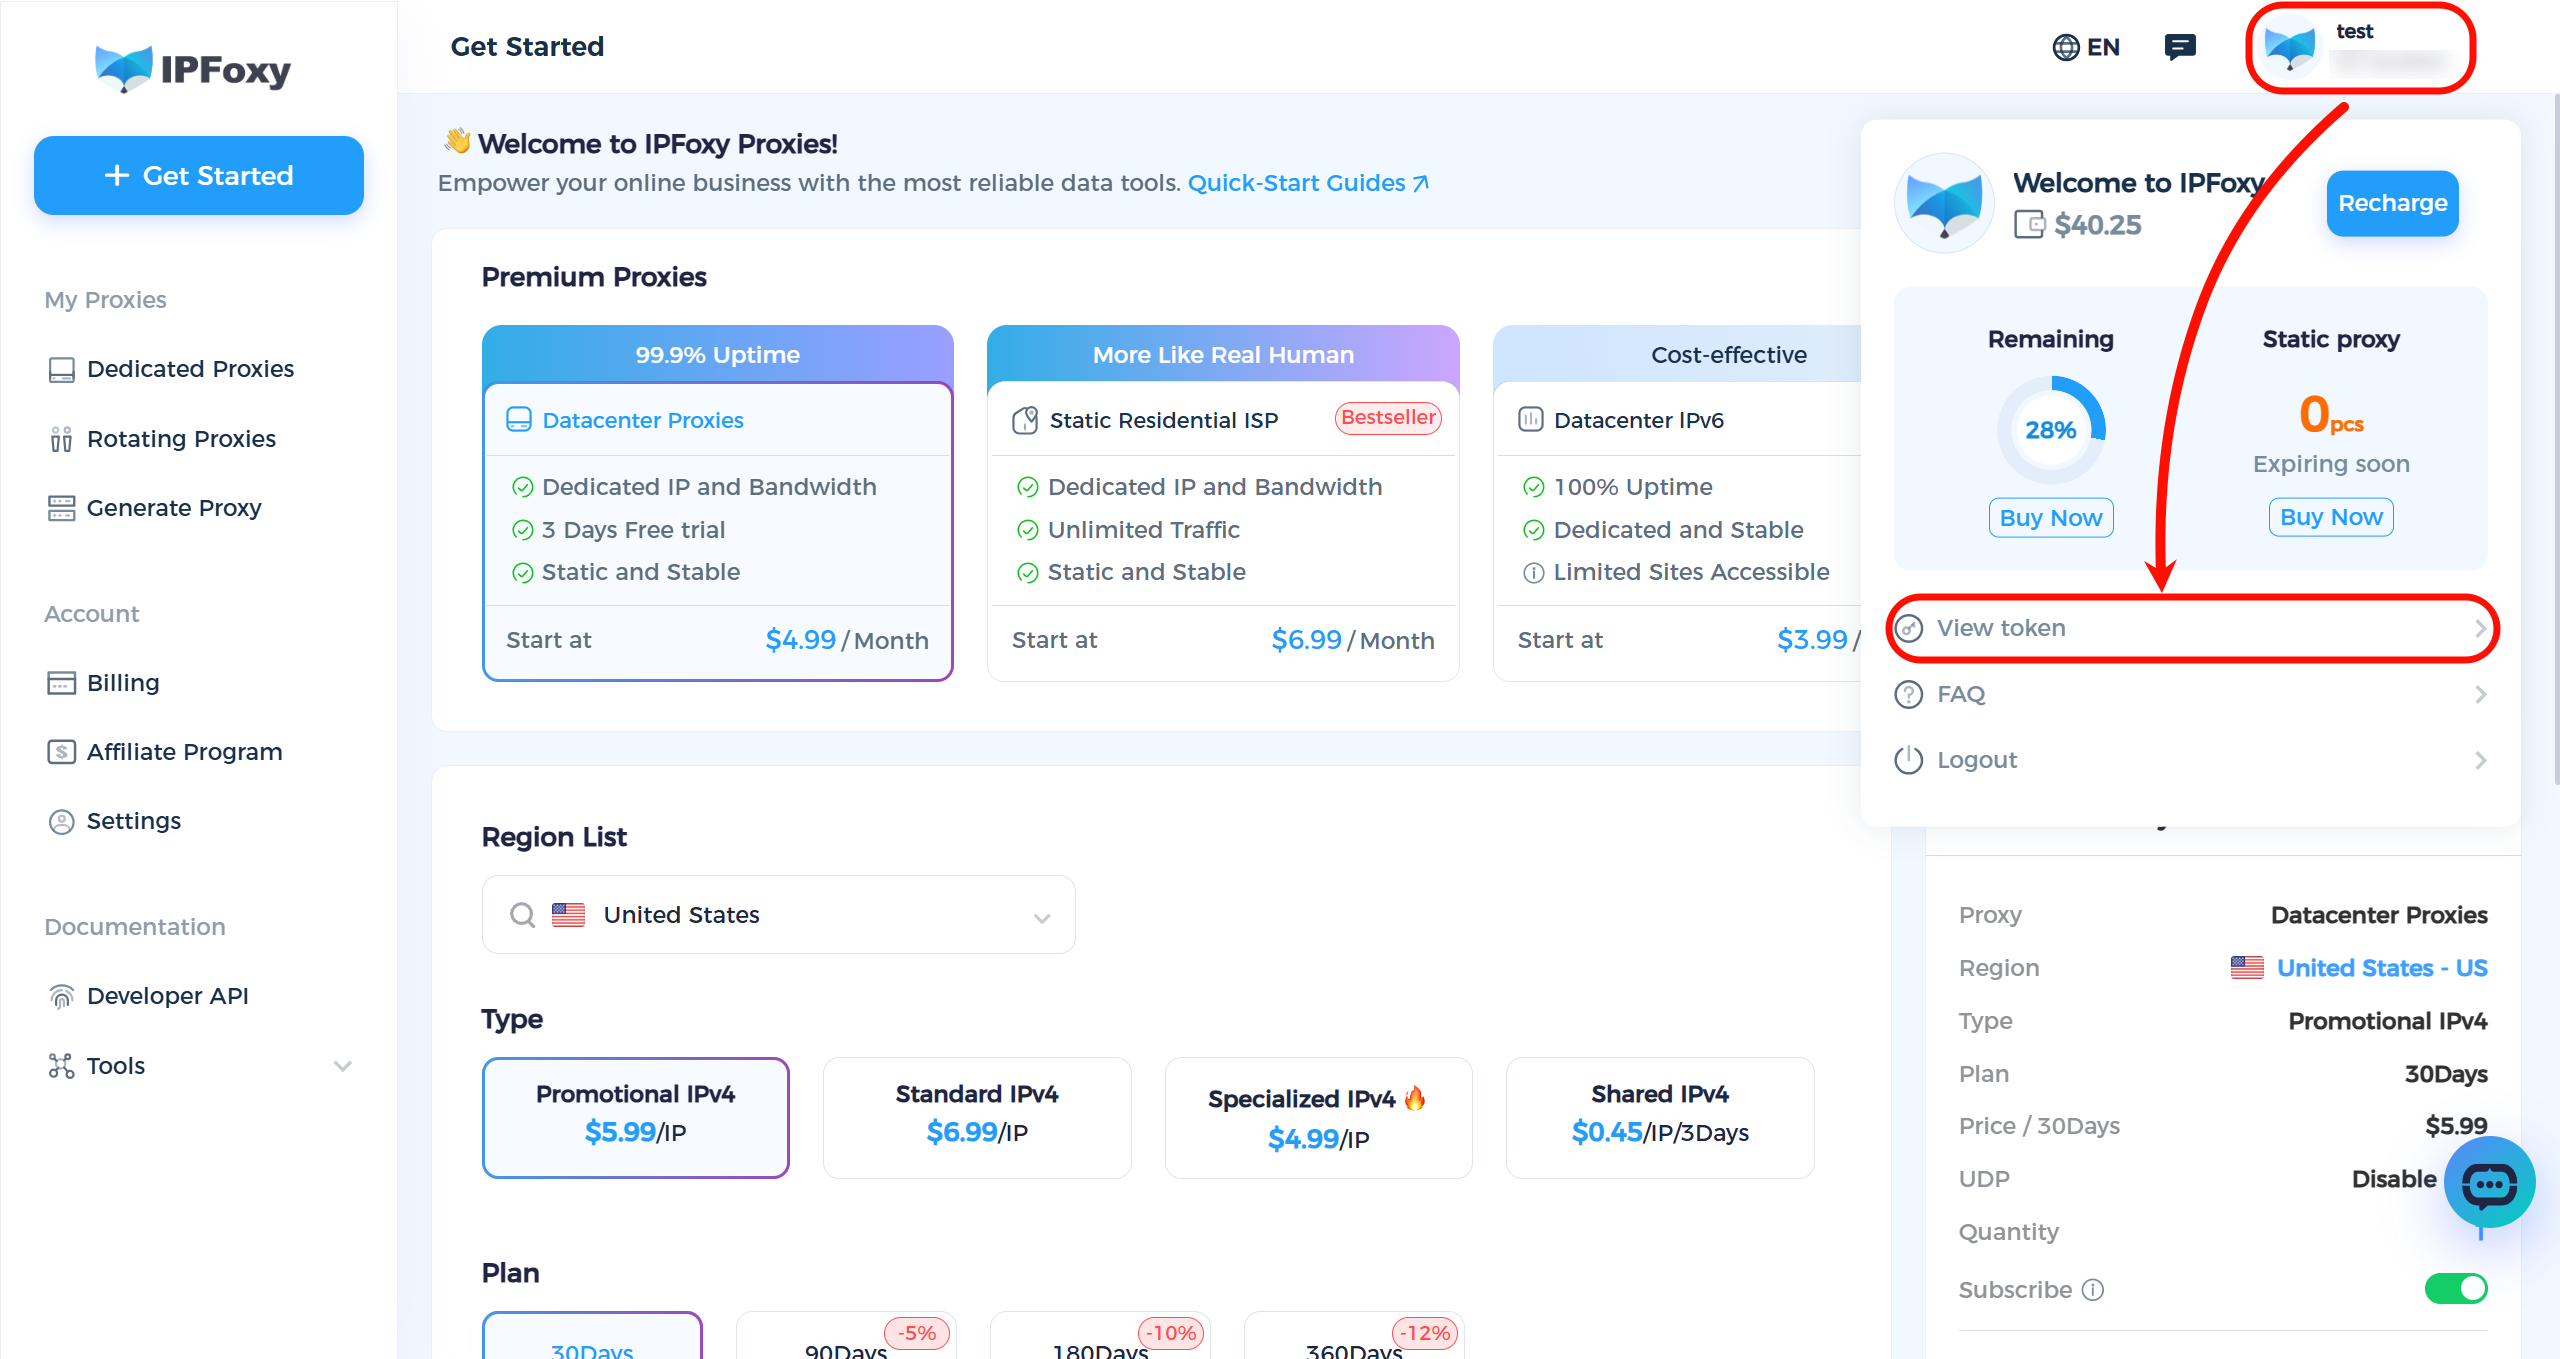Click the IPFoxy logo in sidebar

(193, 69)
